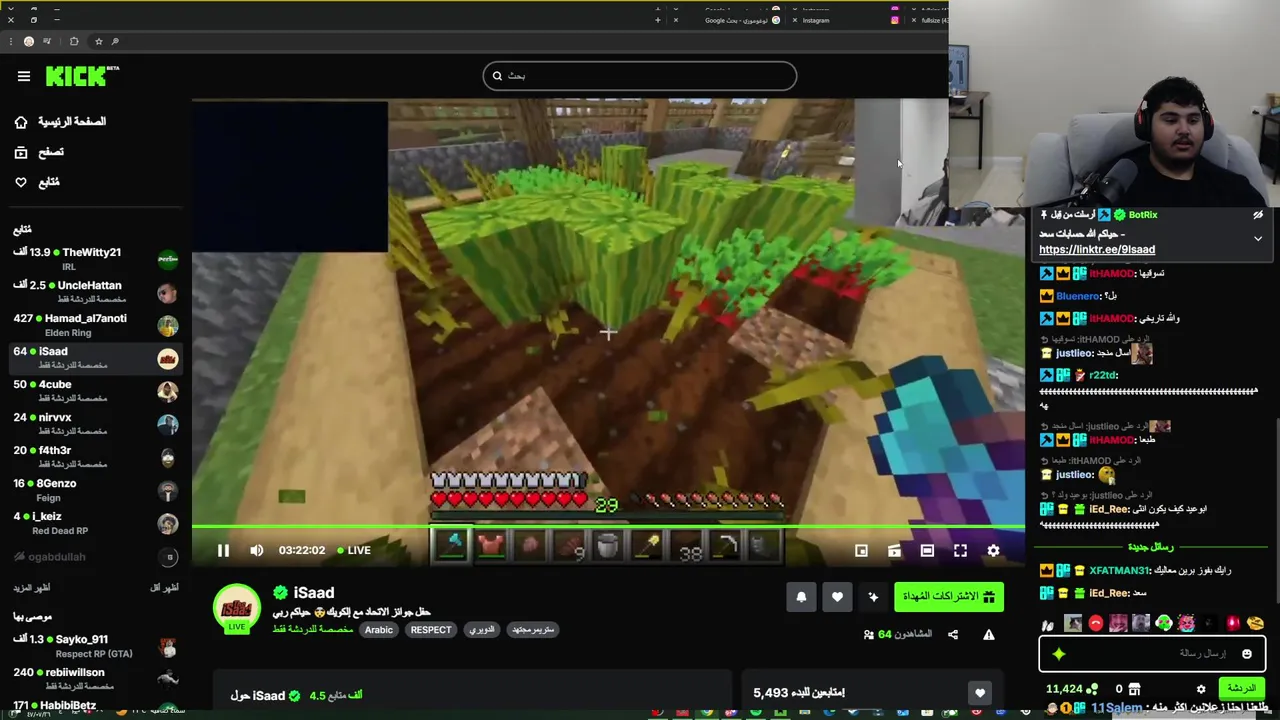Click heart button in follower goal panel

click(980, 693)
